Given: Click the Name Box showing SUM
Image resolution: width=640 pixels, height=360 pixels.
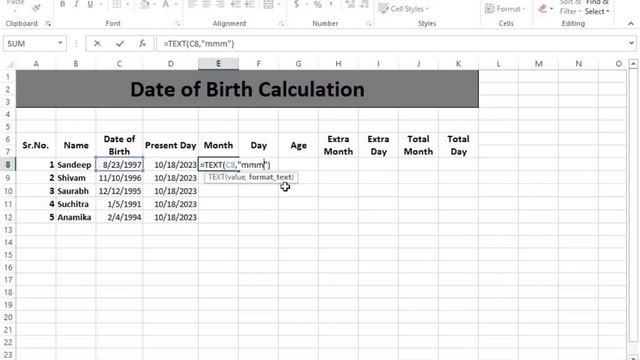Looking at the screenshot, I should pyautogui.click(x=30, y=43).
